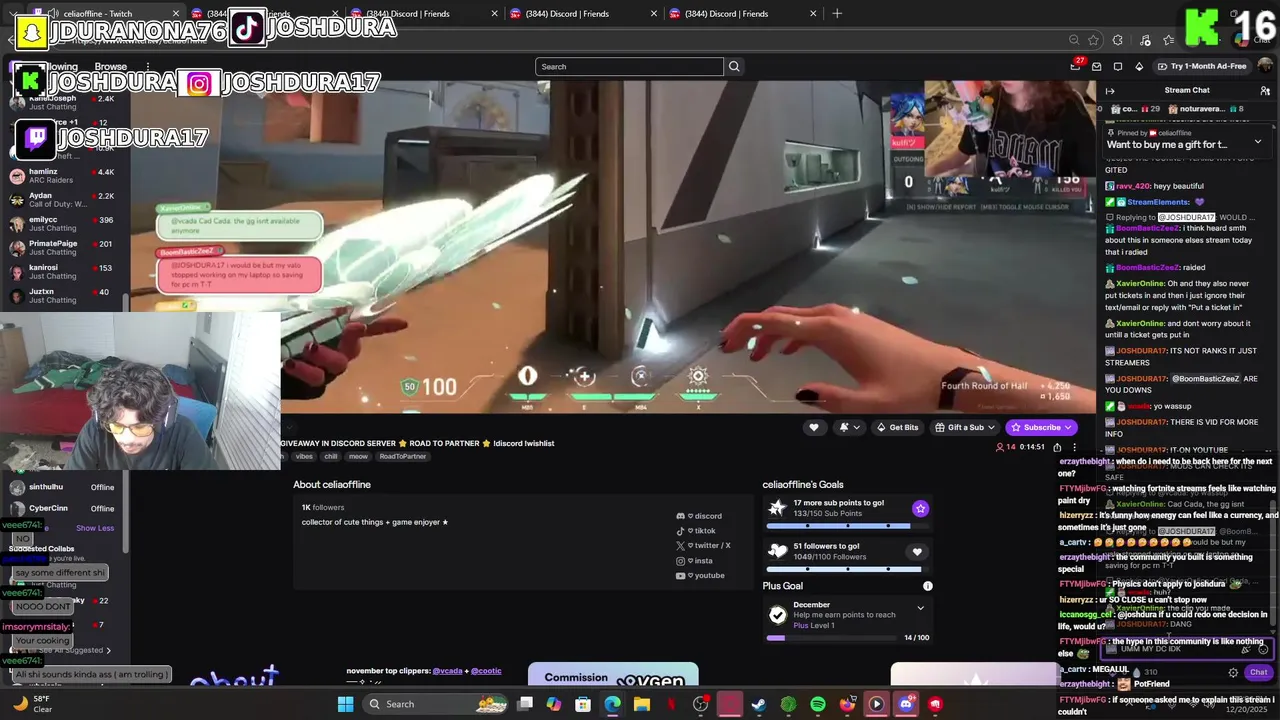Click the Plus Goal info icon
Image resolution: width=1280 pixels, height=720 pixels.
(x=927, y=586)
